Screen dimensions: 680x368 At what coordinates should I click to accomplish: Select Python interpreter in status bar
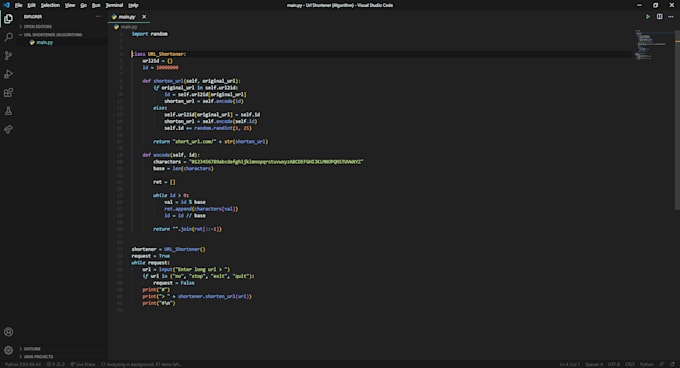(23, 364)
